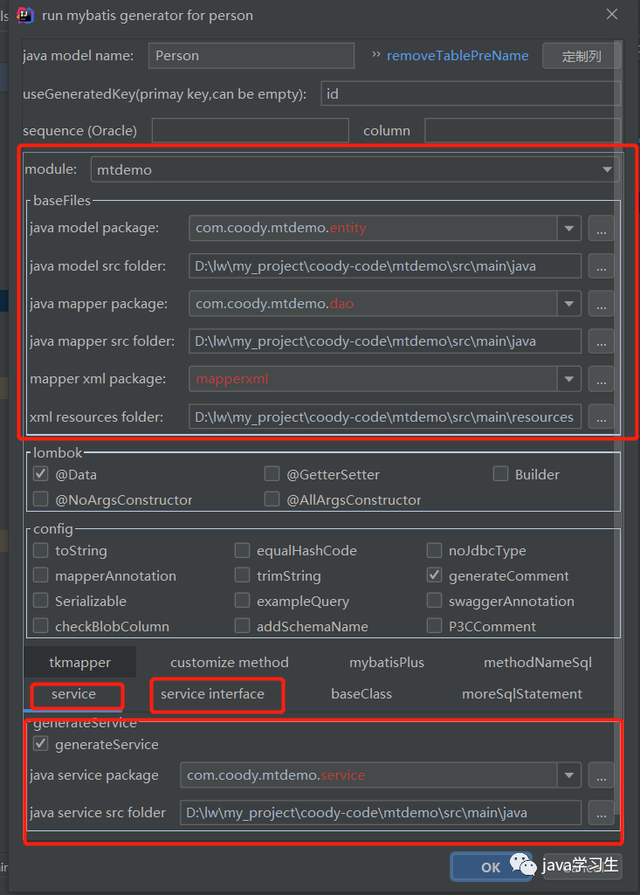This screenshot has height=895, width=640.
Task: Browse for java mapper package
Action: 601,304
